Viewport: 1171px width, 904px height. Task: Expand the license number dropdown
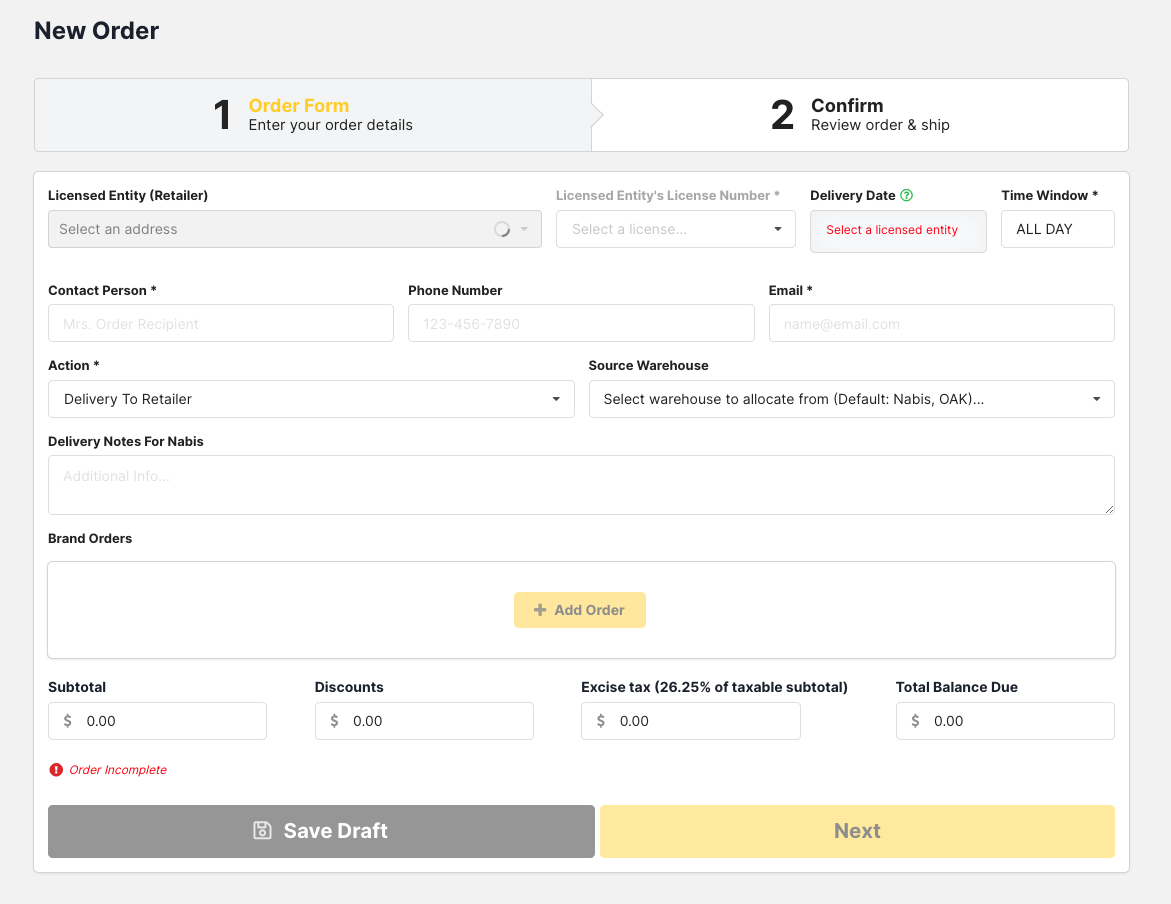(676, 229)
